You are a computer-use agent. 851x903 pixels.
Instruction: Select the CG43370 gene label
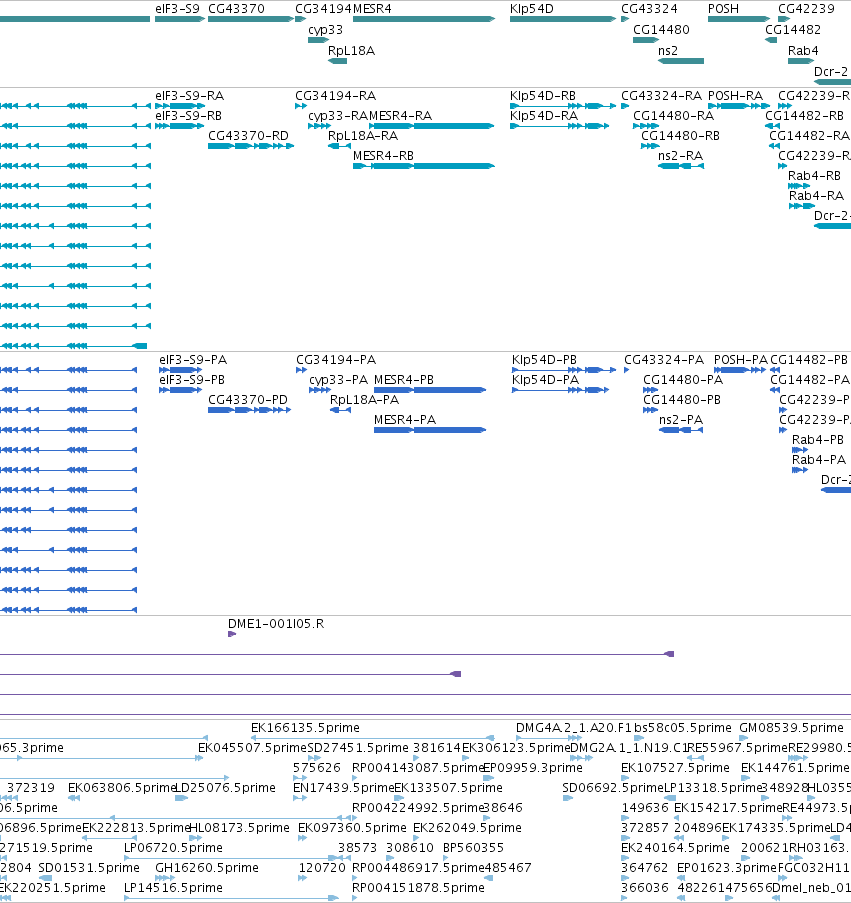(236, 9)
